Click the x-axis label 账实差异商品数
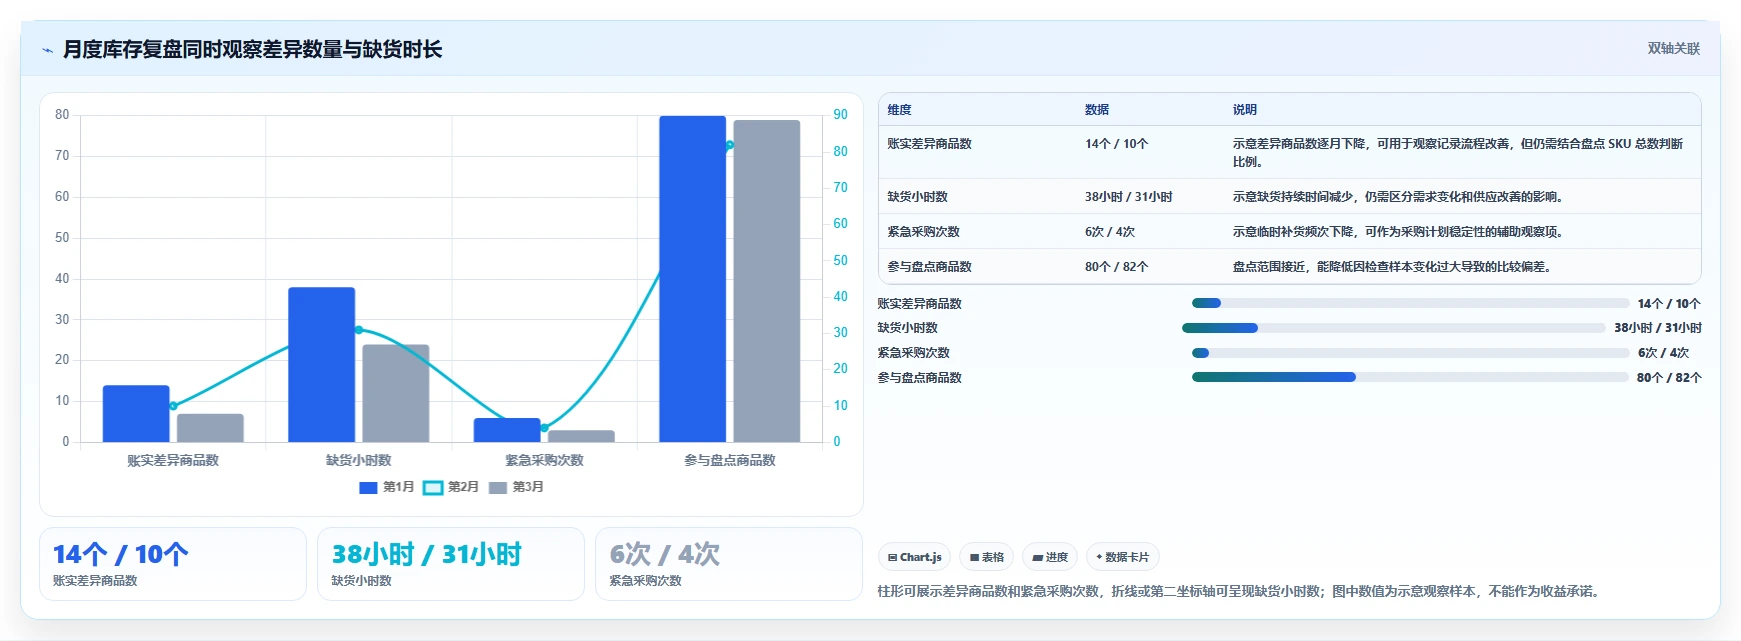The image size is (1741, 641). pos(173,460)
